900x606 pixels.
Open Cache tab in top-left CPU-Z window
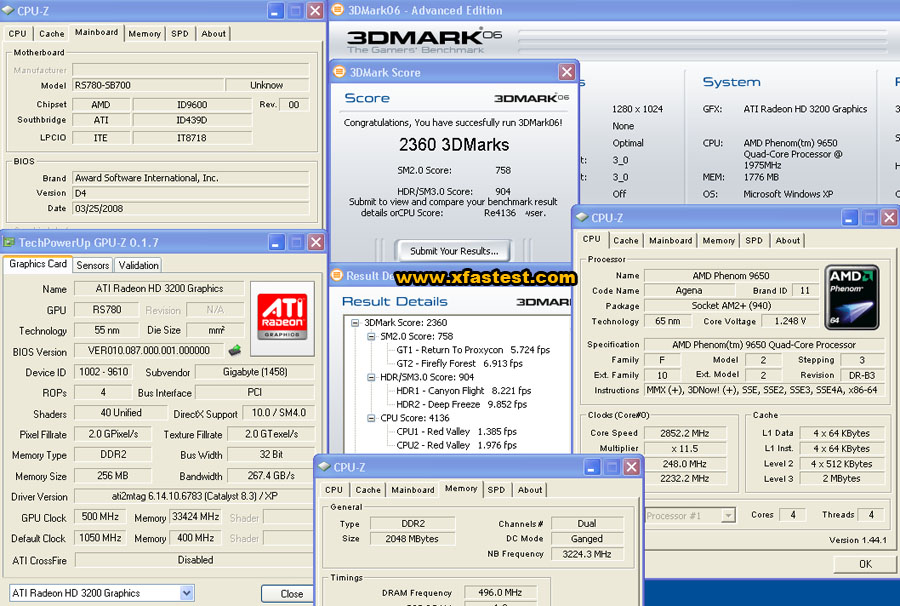(52, 34)
